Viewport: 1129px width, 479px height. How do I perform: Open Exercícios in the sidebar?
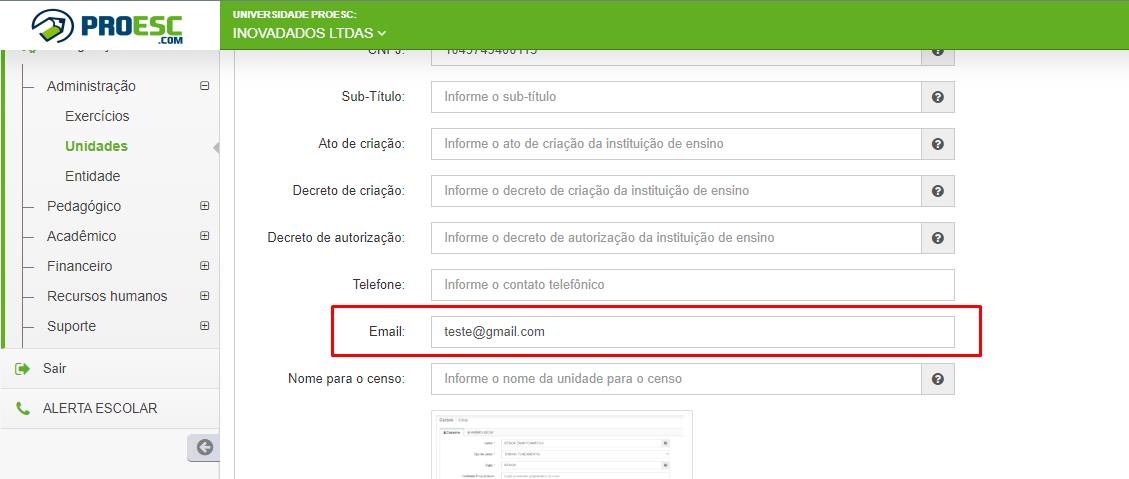(x=97, y=116)
